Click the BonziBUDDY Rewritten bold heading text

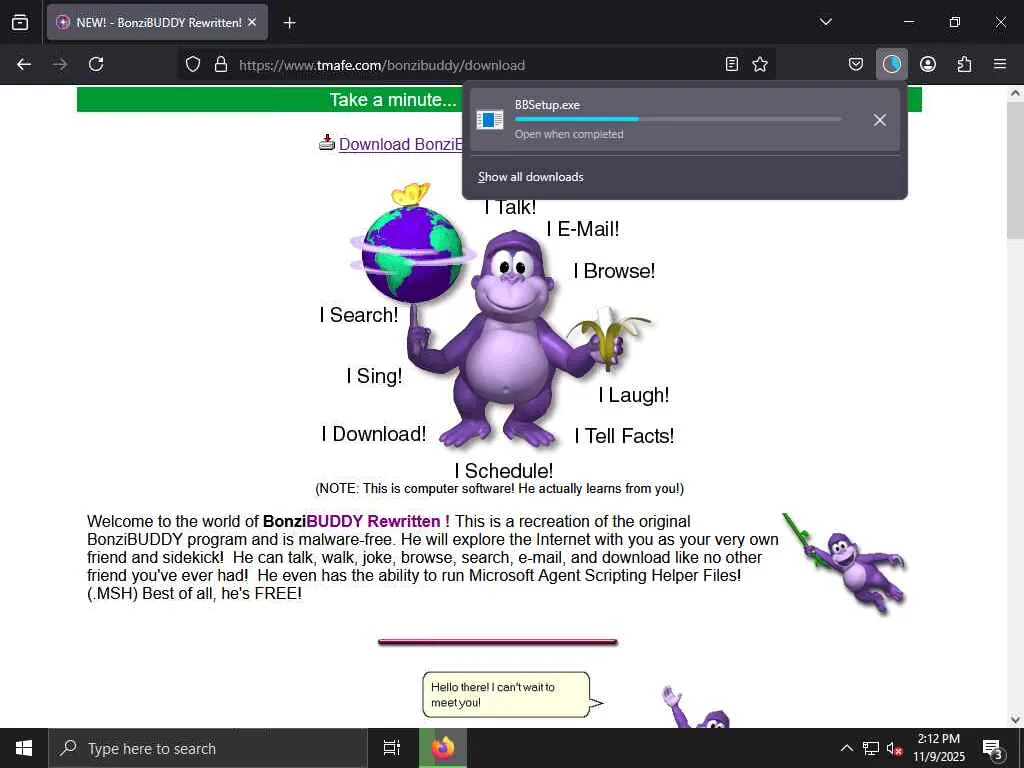pyautogui.click(x=356, y=521)
